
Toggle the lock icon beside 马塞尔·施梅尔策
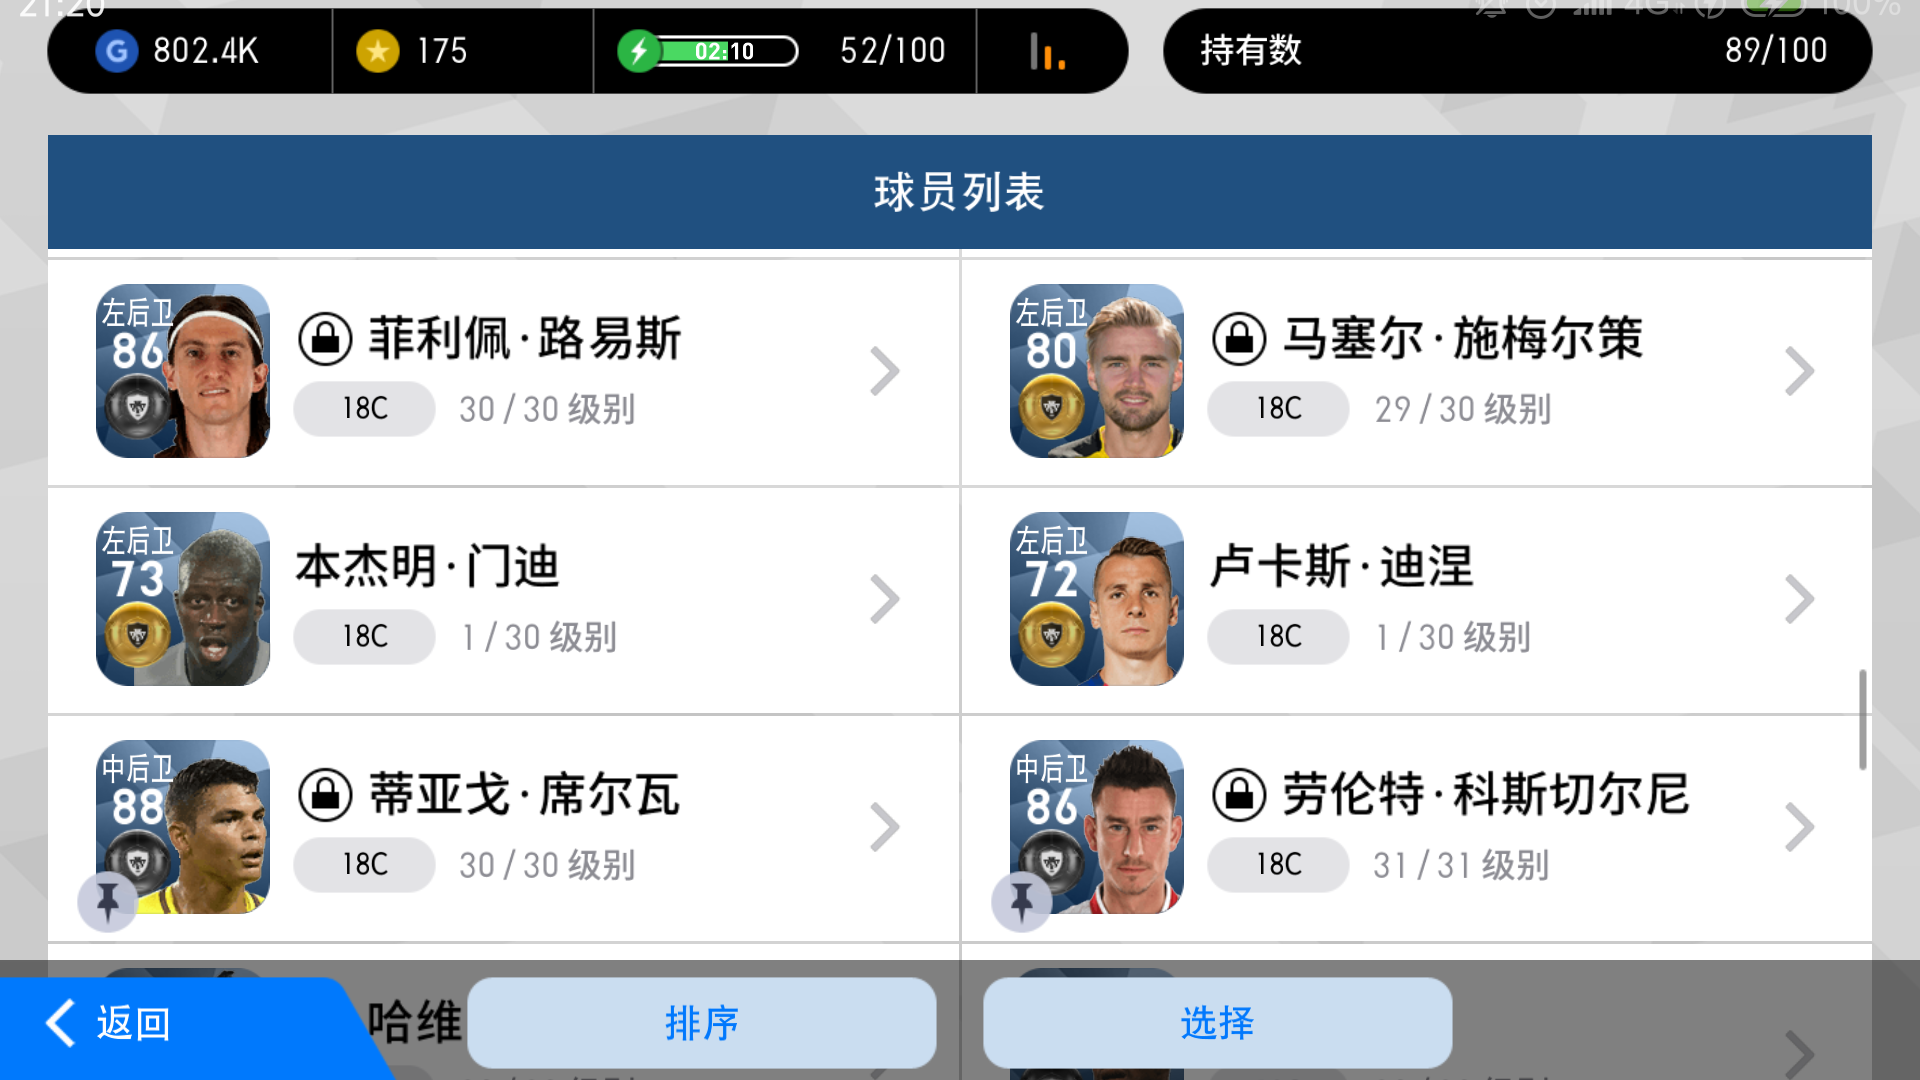click(x=1239, y=339)
